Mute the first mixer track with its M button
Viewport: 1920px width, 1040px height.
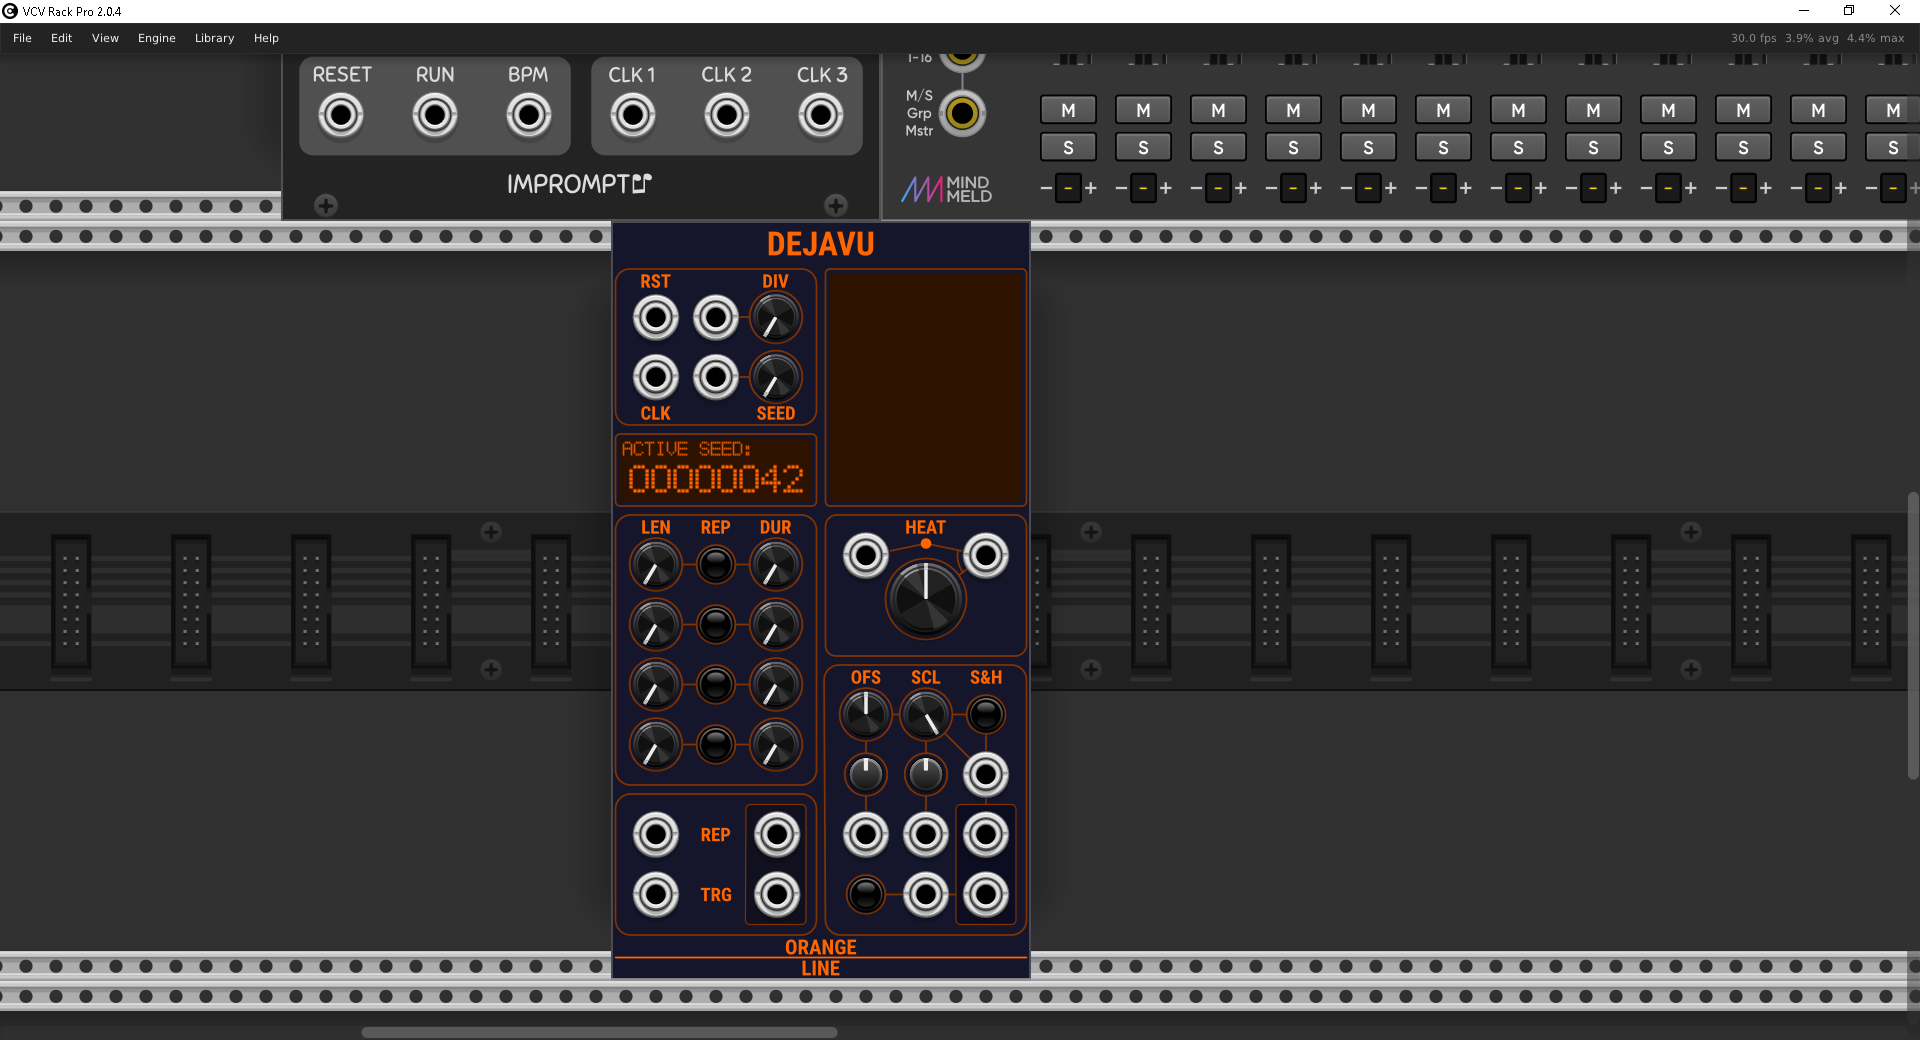(1069, 110)
